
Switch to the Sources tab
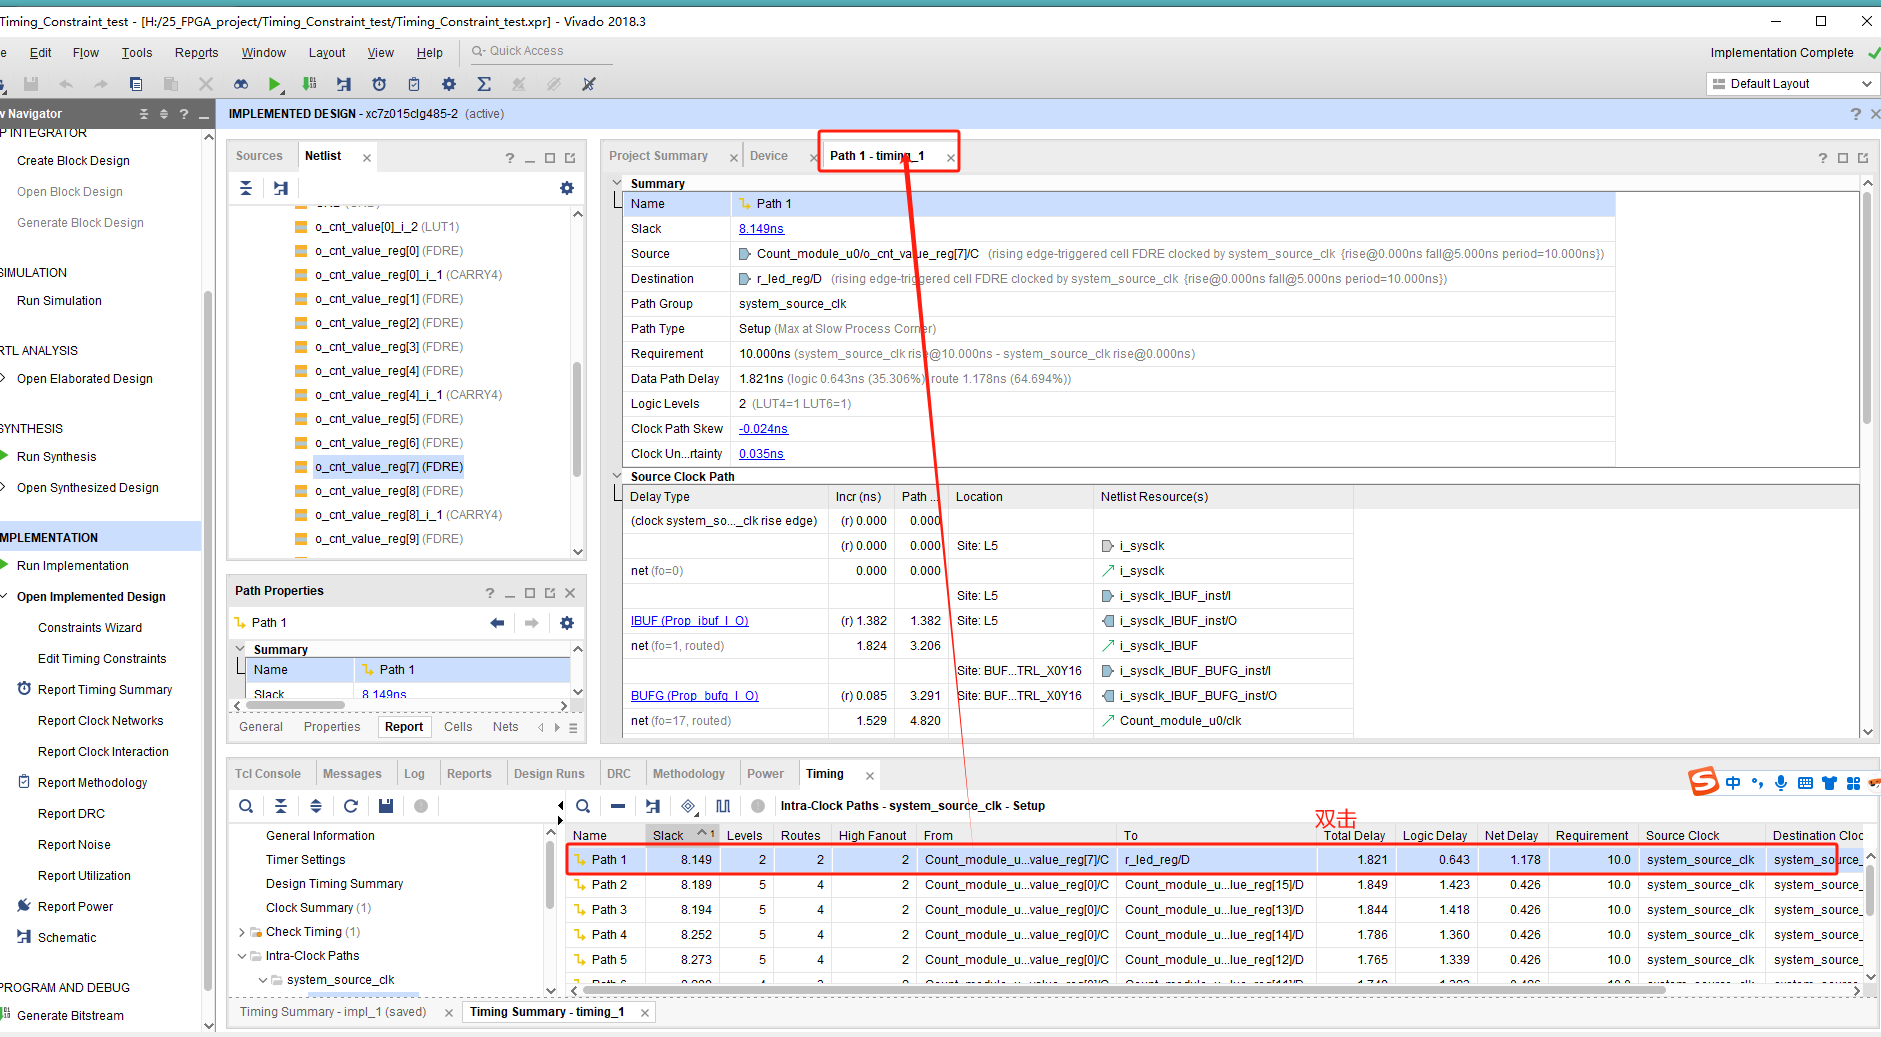coord(259,156)
